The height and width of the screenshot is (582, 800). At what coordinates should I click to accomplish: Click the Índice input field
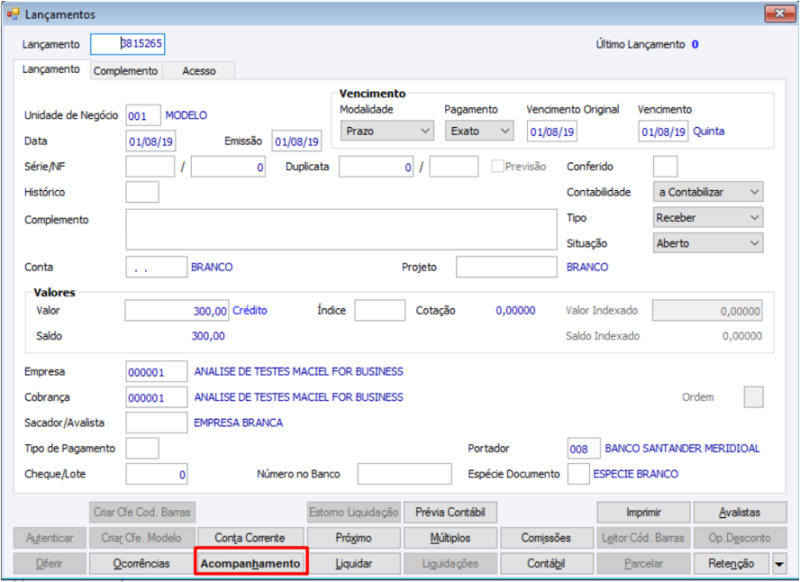click(x=380, y=310)
